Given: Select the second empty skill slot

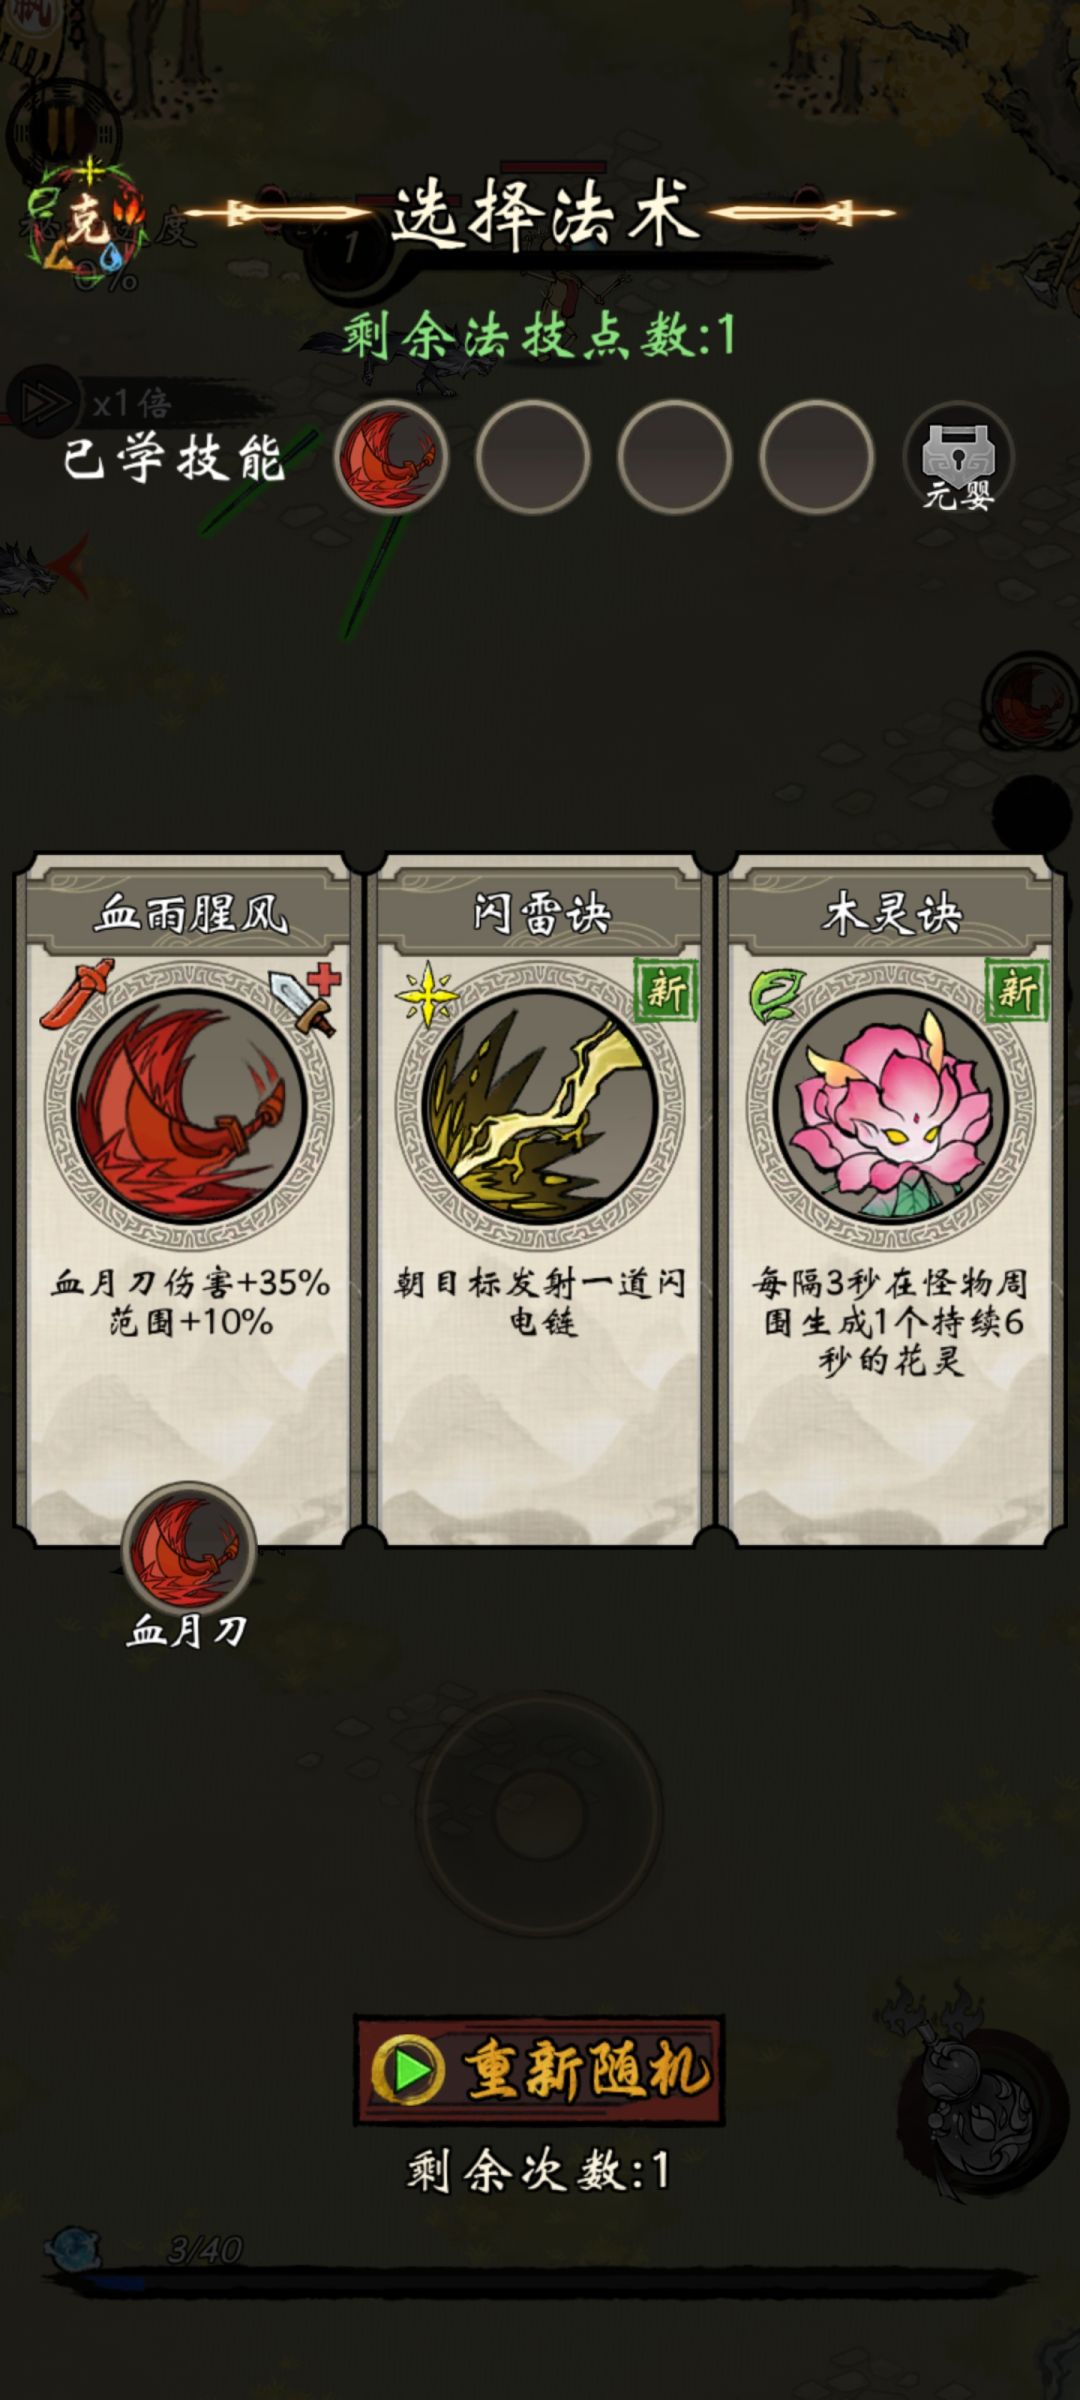Looking at the screenshot, I should (533, 456).
